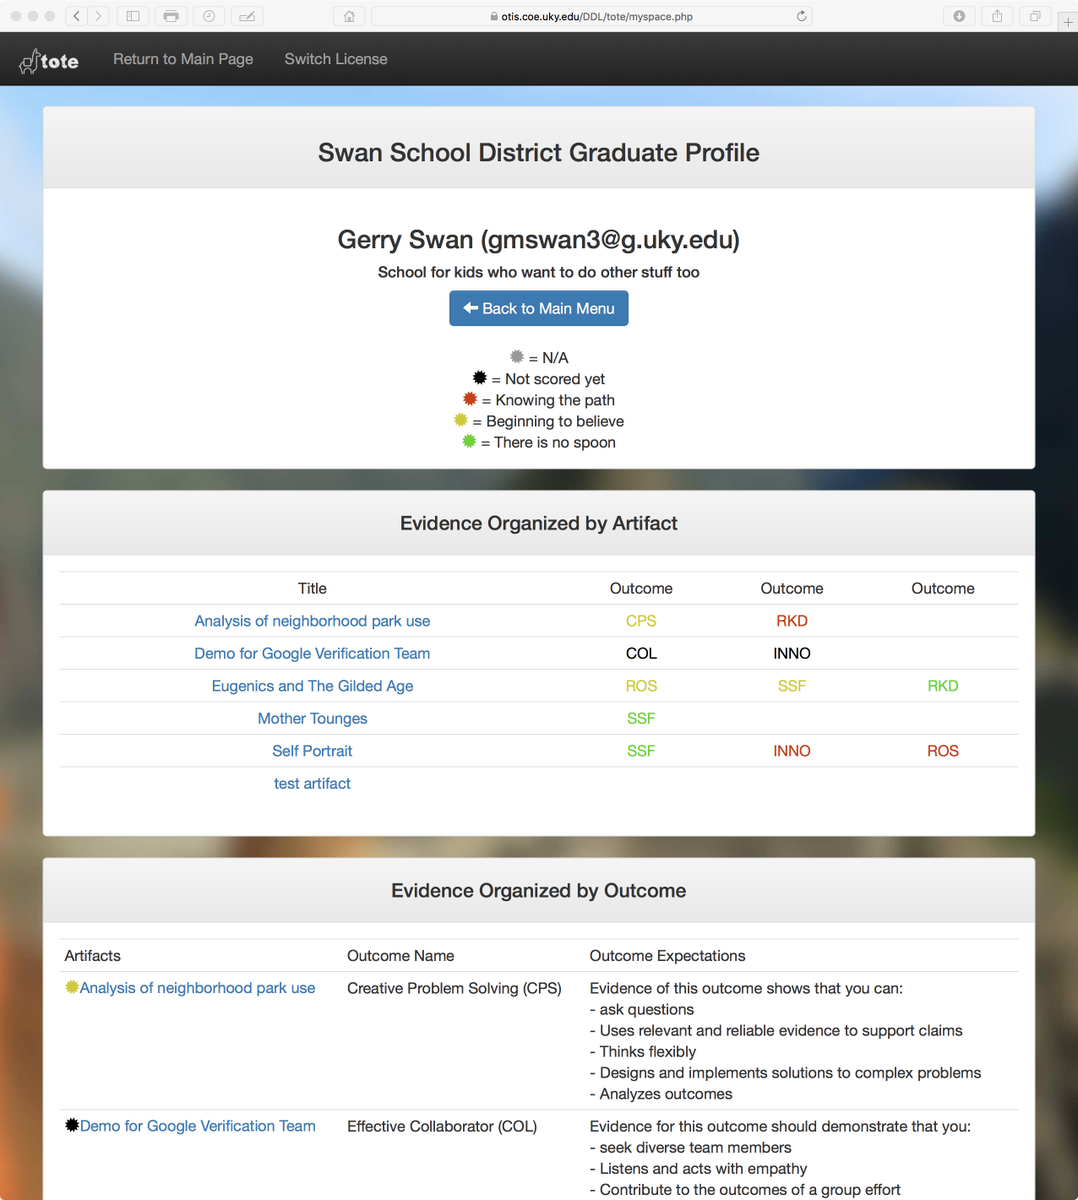Click SSF outcome in Self Portrait row
The image size is (1078, 1200).
click(641, 751)
